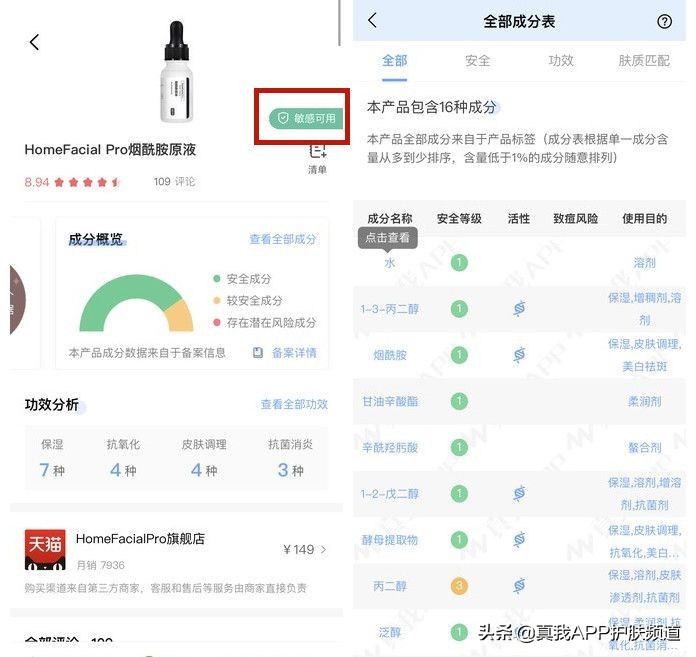Tap safety level badge for 水
Screen dimensions: 696x657
[459, 263]
